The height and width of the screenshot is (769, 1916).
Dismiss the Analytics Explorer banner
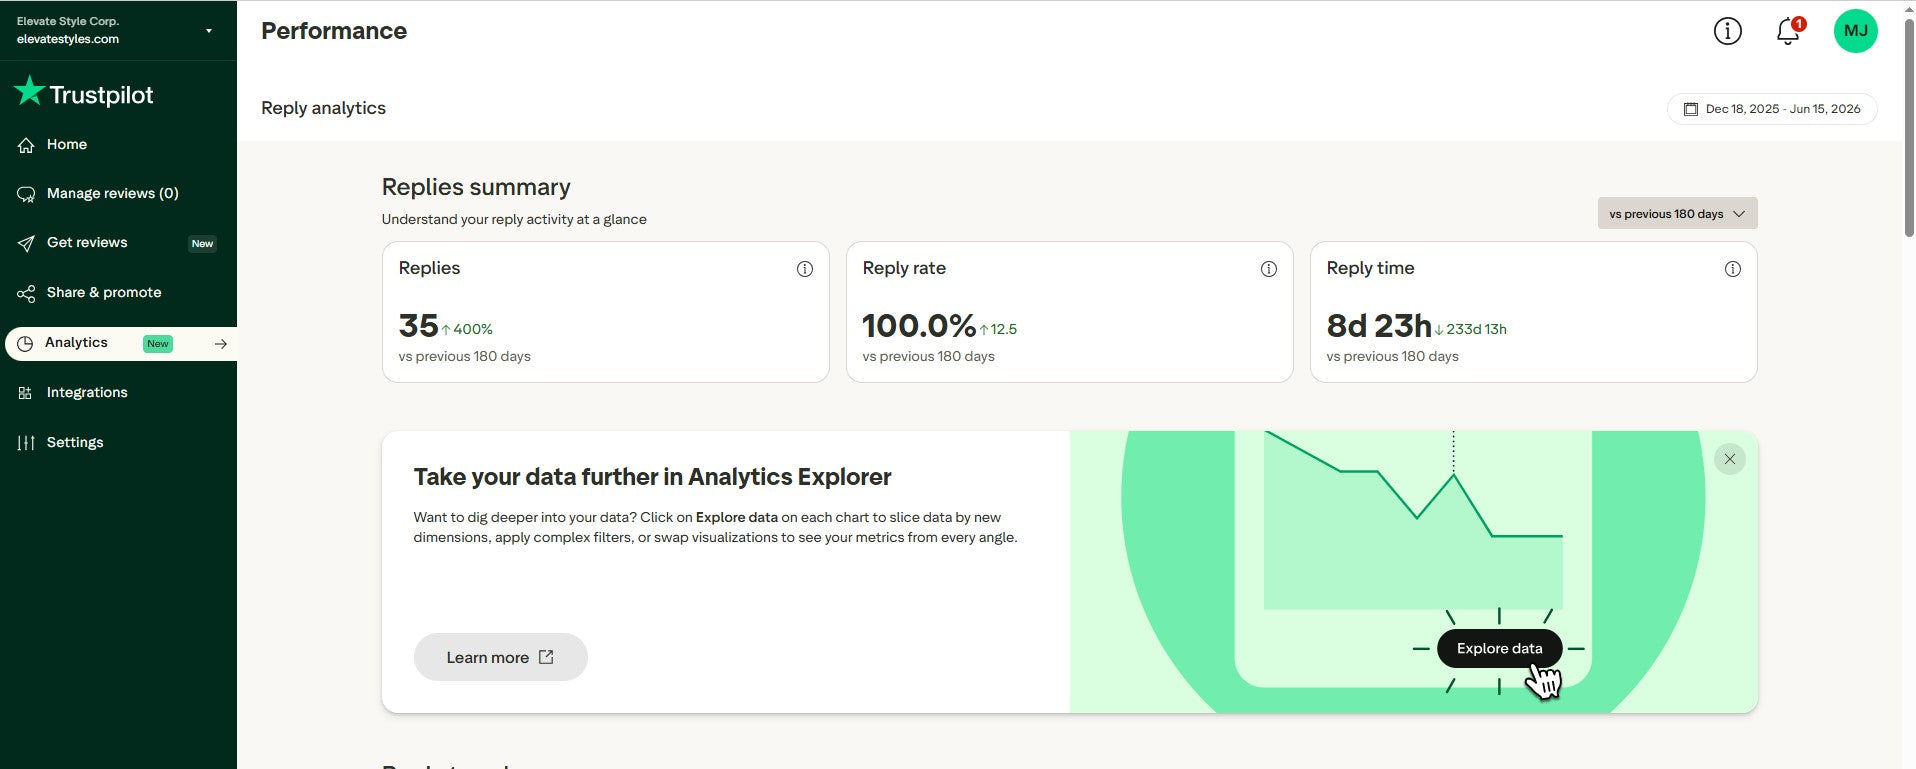point(1729,459)
